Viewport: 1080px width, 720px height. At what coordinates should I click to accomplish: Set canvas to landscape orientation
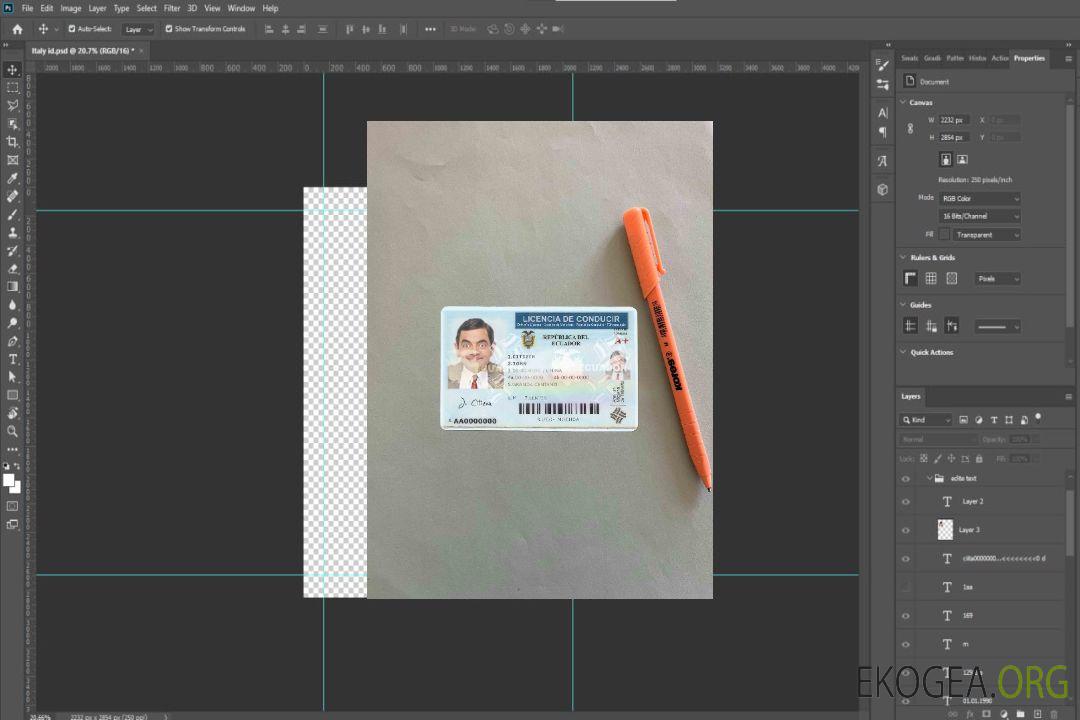click(962, 160)
